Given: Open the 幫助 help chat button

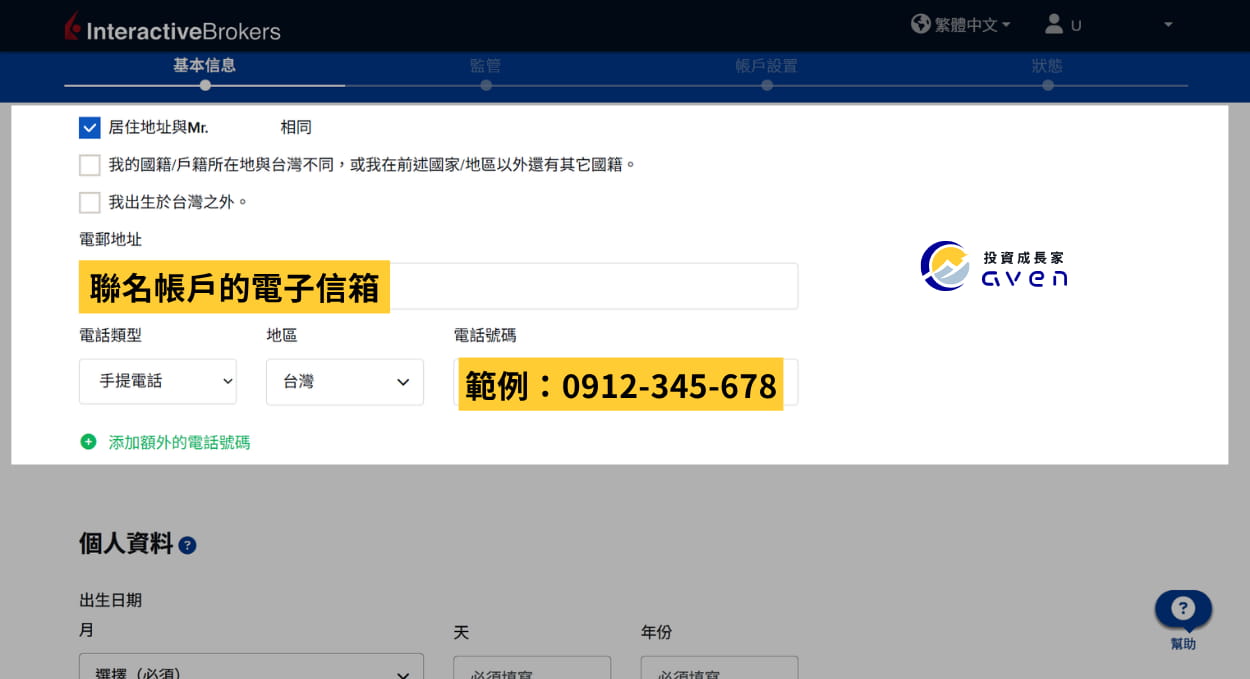Looking at the screenshot, I should 1183,618.
